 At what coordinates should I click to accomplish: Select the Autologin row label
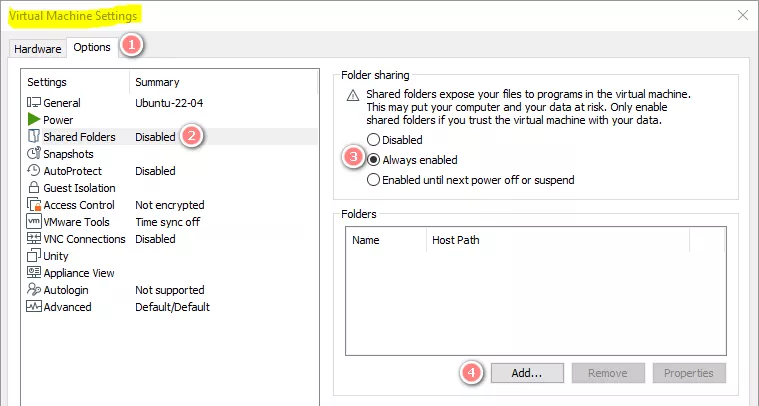click(x=66, y=290)
